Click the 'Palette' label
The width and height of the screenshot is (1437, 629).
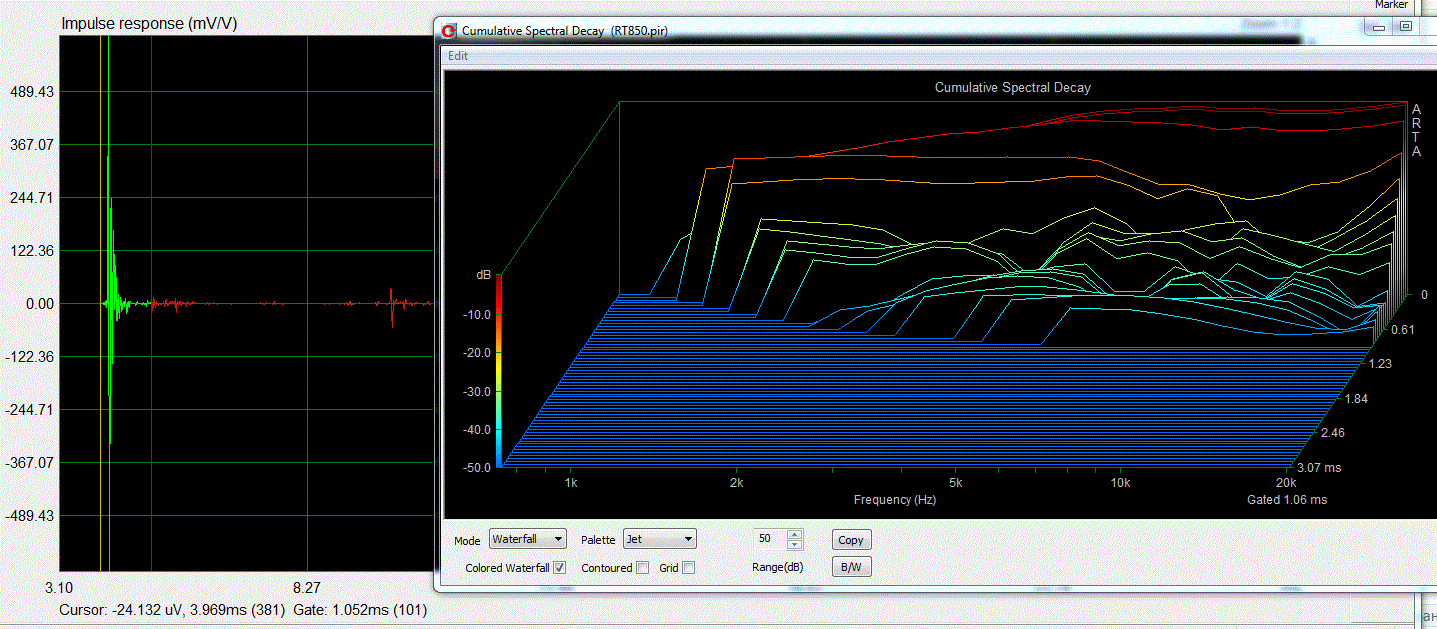tap(598, 540)
